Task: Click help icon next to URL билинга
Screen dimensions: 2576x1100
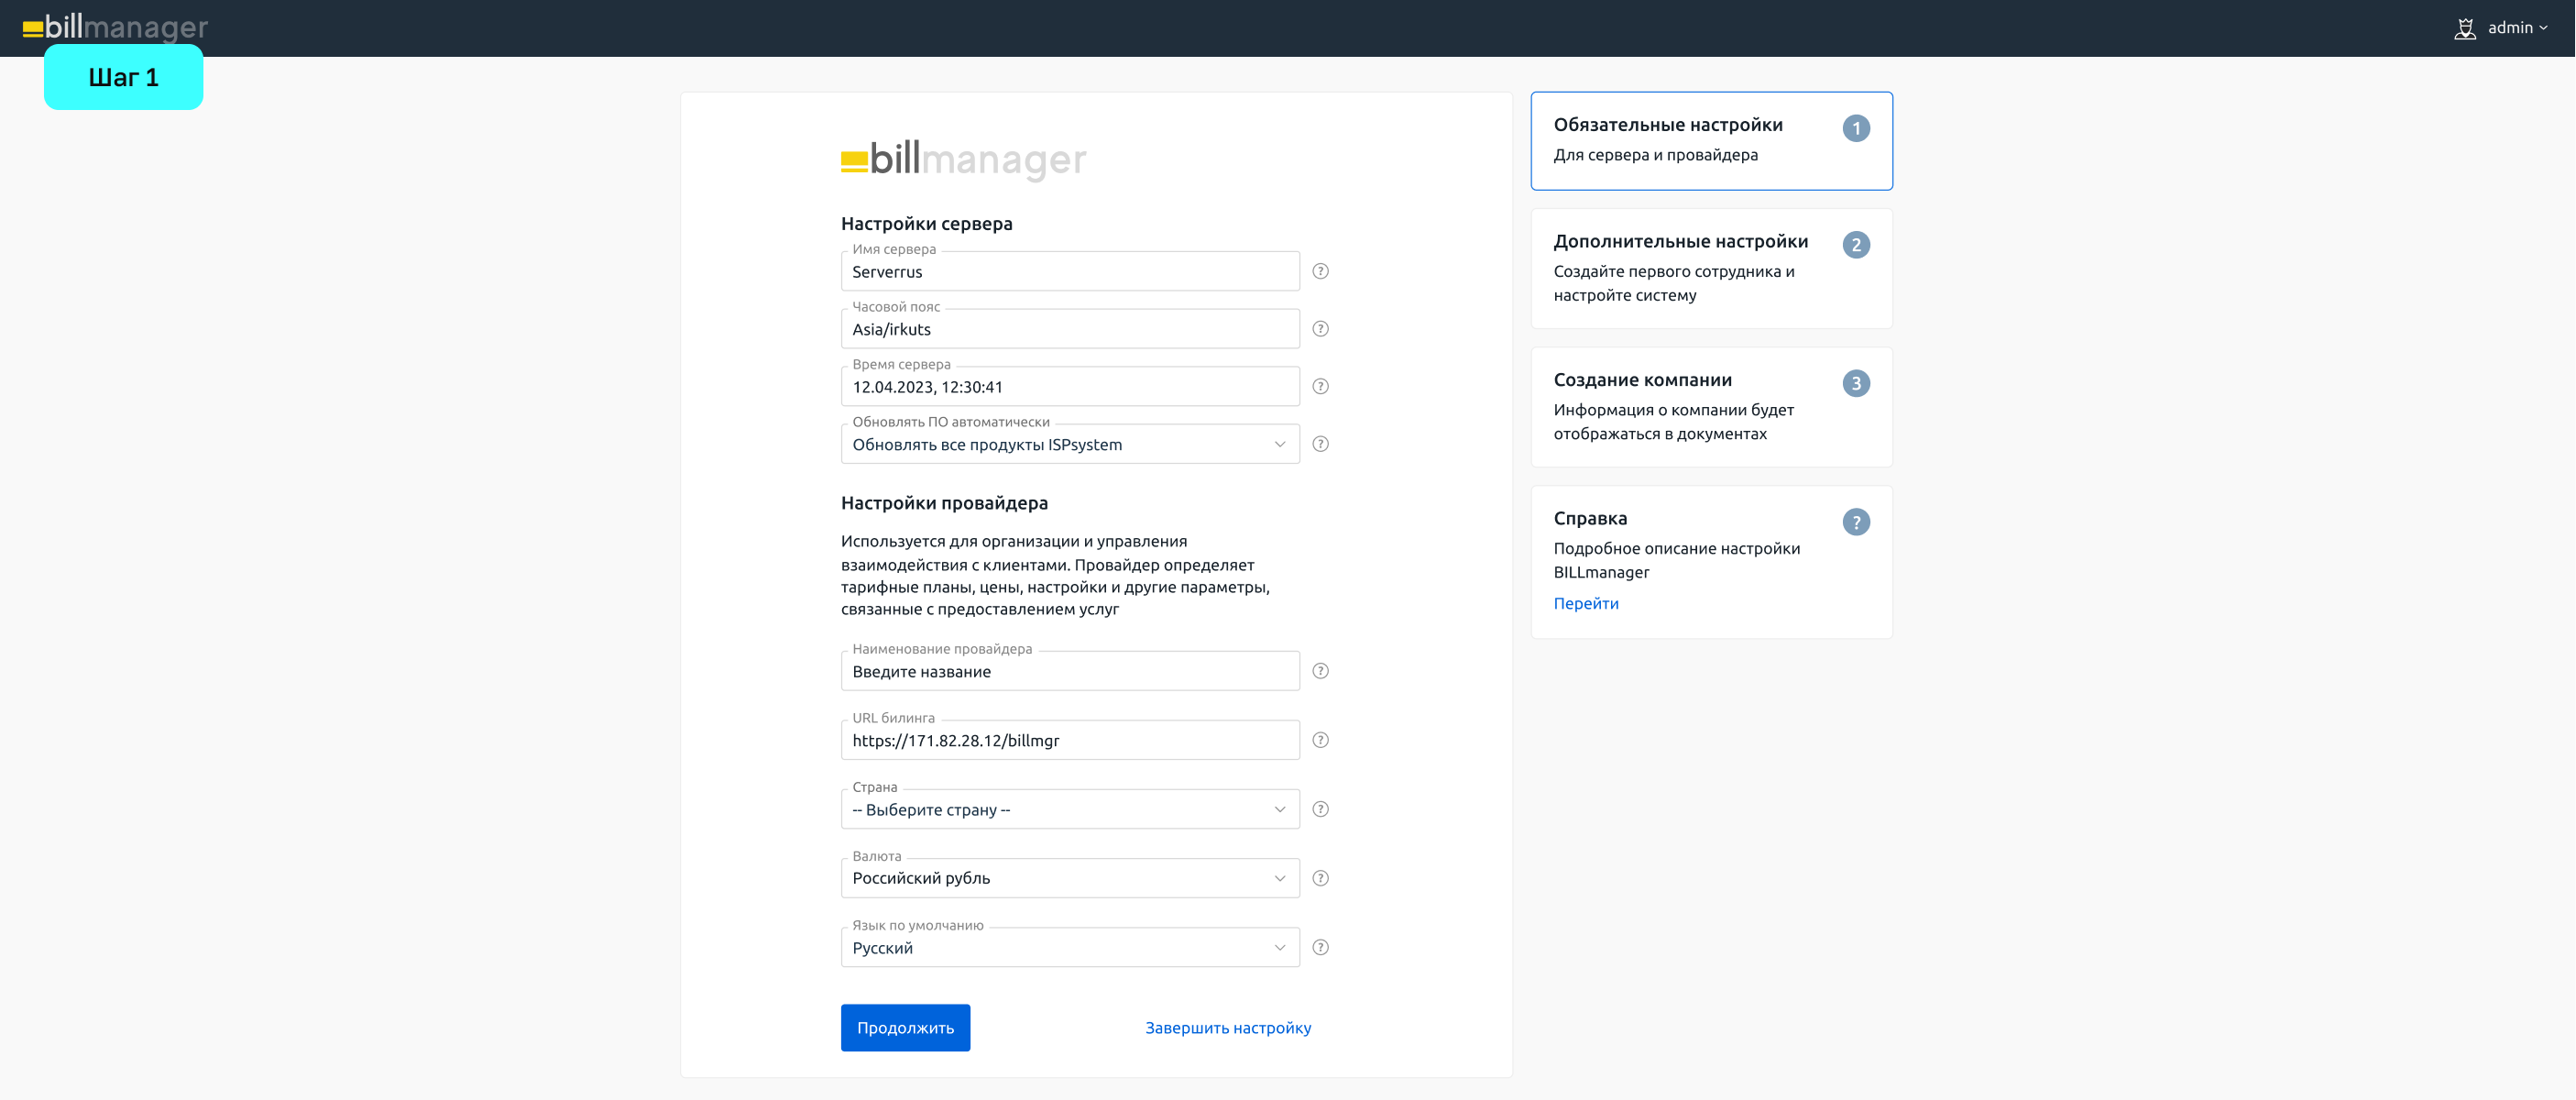Action: pyautogui.click(x=1320, y=740)
